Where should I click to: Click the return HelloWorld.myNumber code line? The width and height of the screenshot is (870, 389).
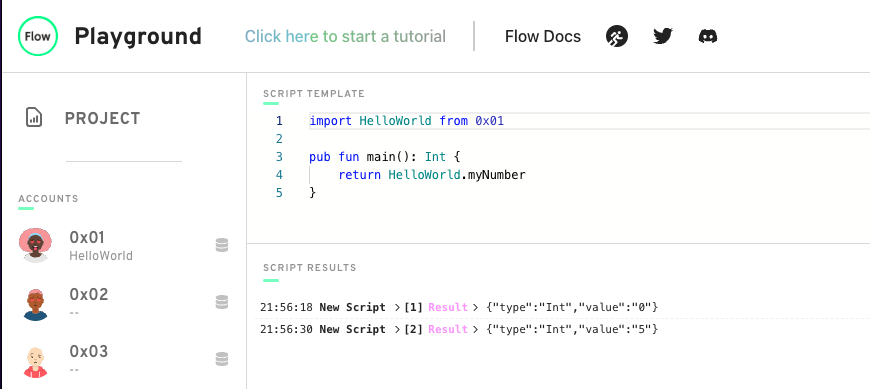click(432, 175)
